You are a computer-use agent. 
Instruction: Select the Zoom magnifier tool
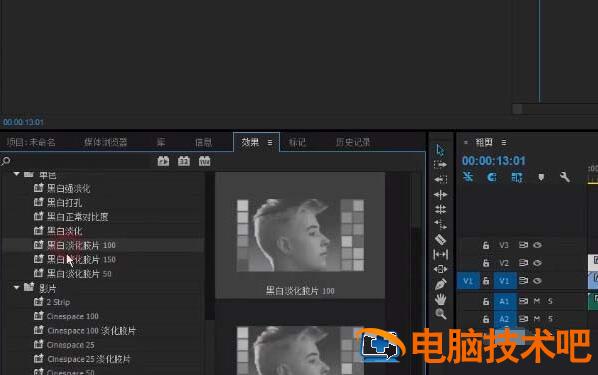click(x=440, y=314)
